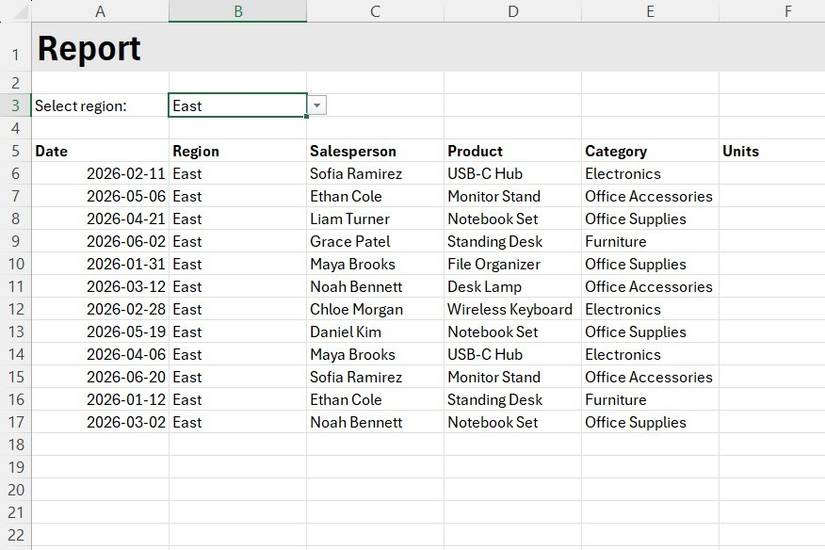Select row 18 header
Image resolution: width=825 pixels, height=550 pixels.
pyautogui.click(x=16, y=445)
